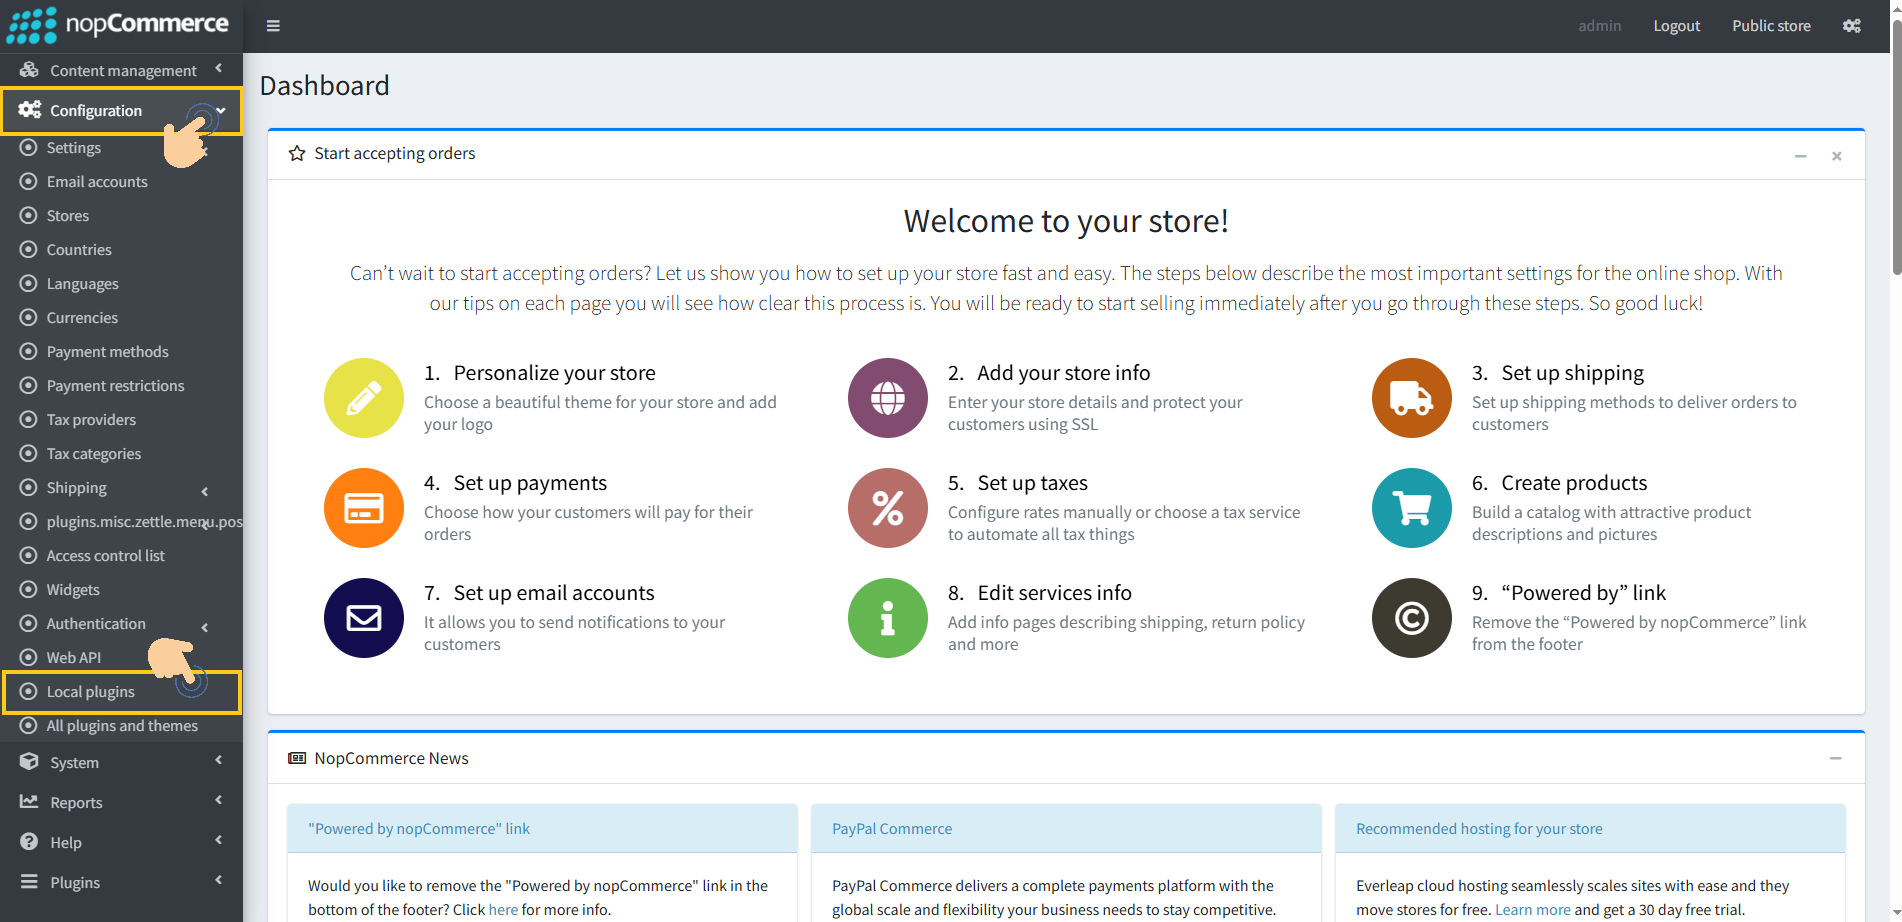Collapse the NopCommerce News panel
Image resolution: width=1902 pixels, height=922 pixels.
(1836, 758)
